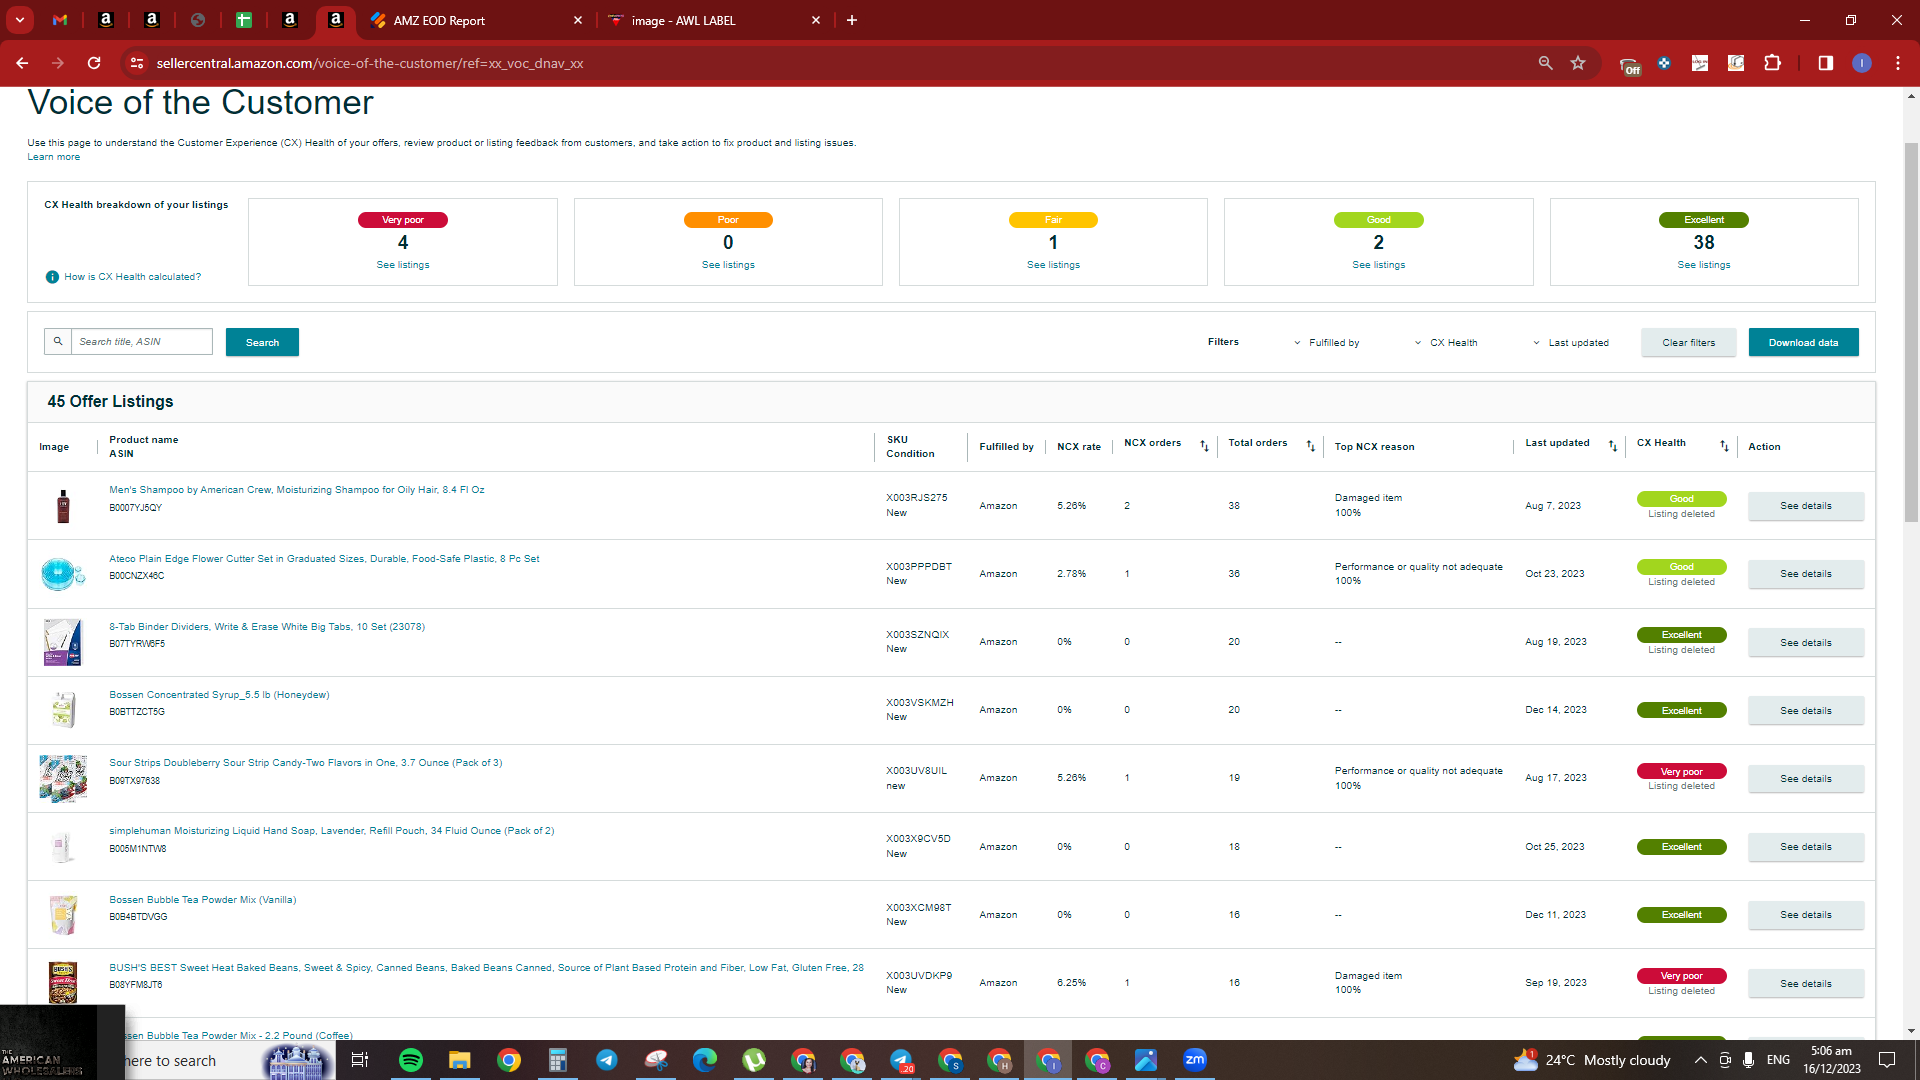See details for Men's Shampoo by American Crew
The height and width of the screenshot is (1080, 1920).
point(1805,506)
